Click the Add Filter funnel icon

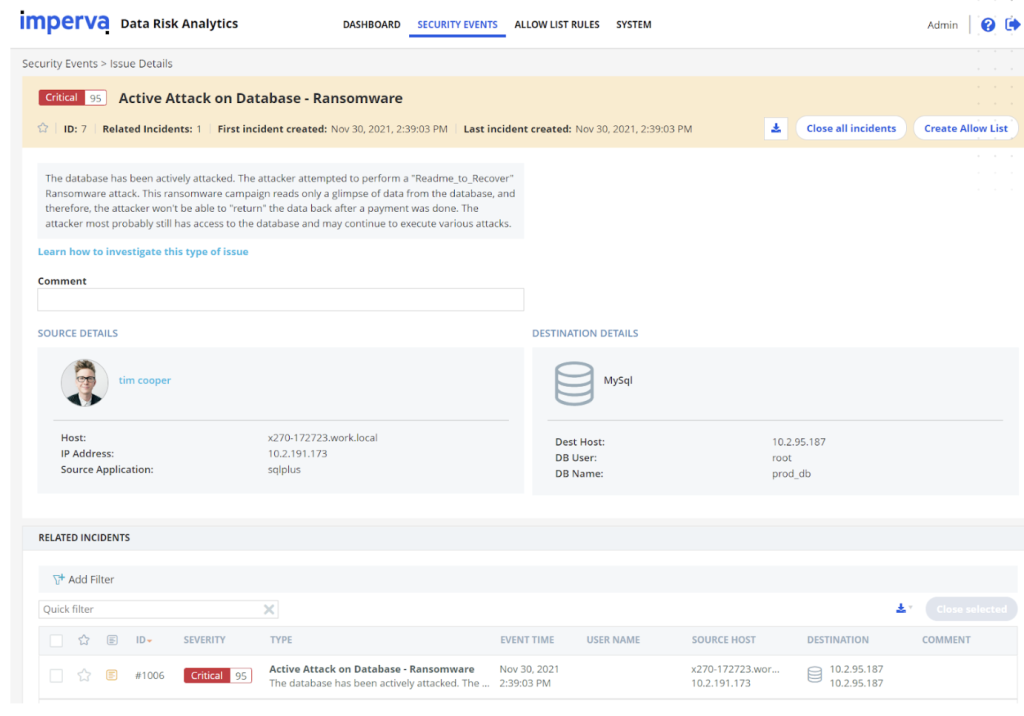click(x=59, y=579)
